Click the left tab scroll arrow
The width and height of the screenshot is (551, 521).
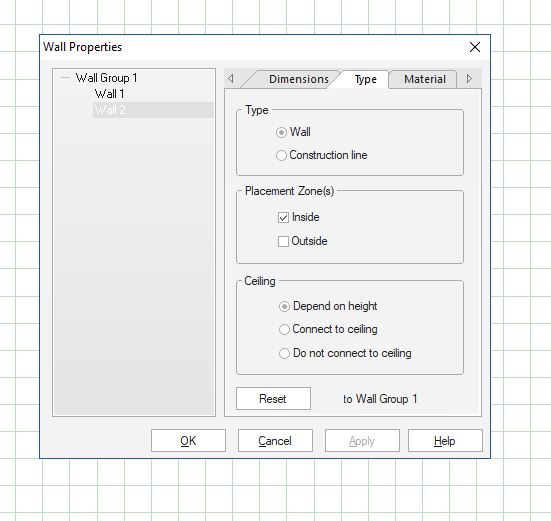point(231,78)
